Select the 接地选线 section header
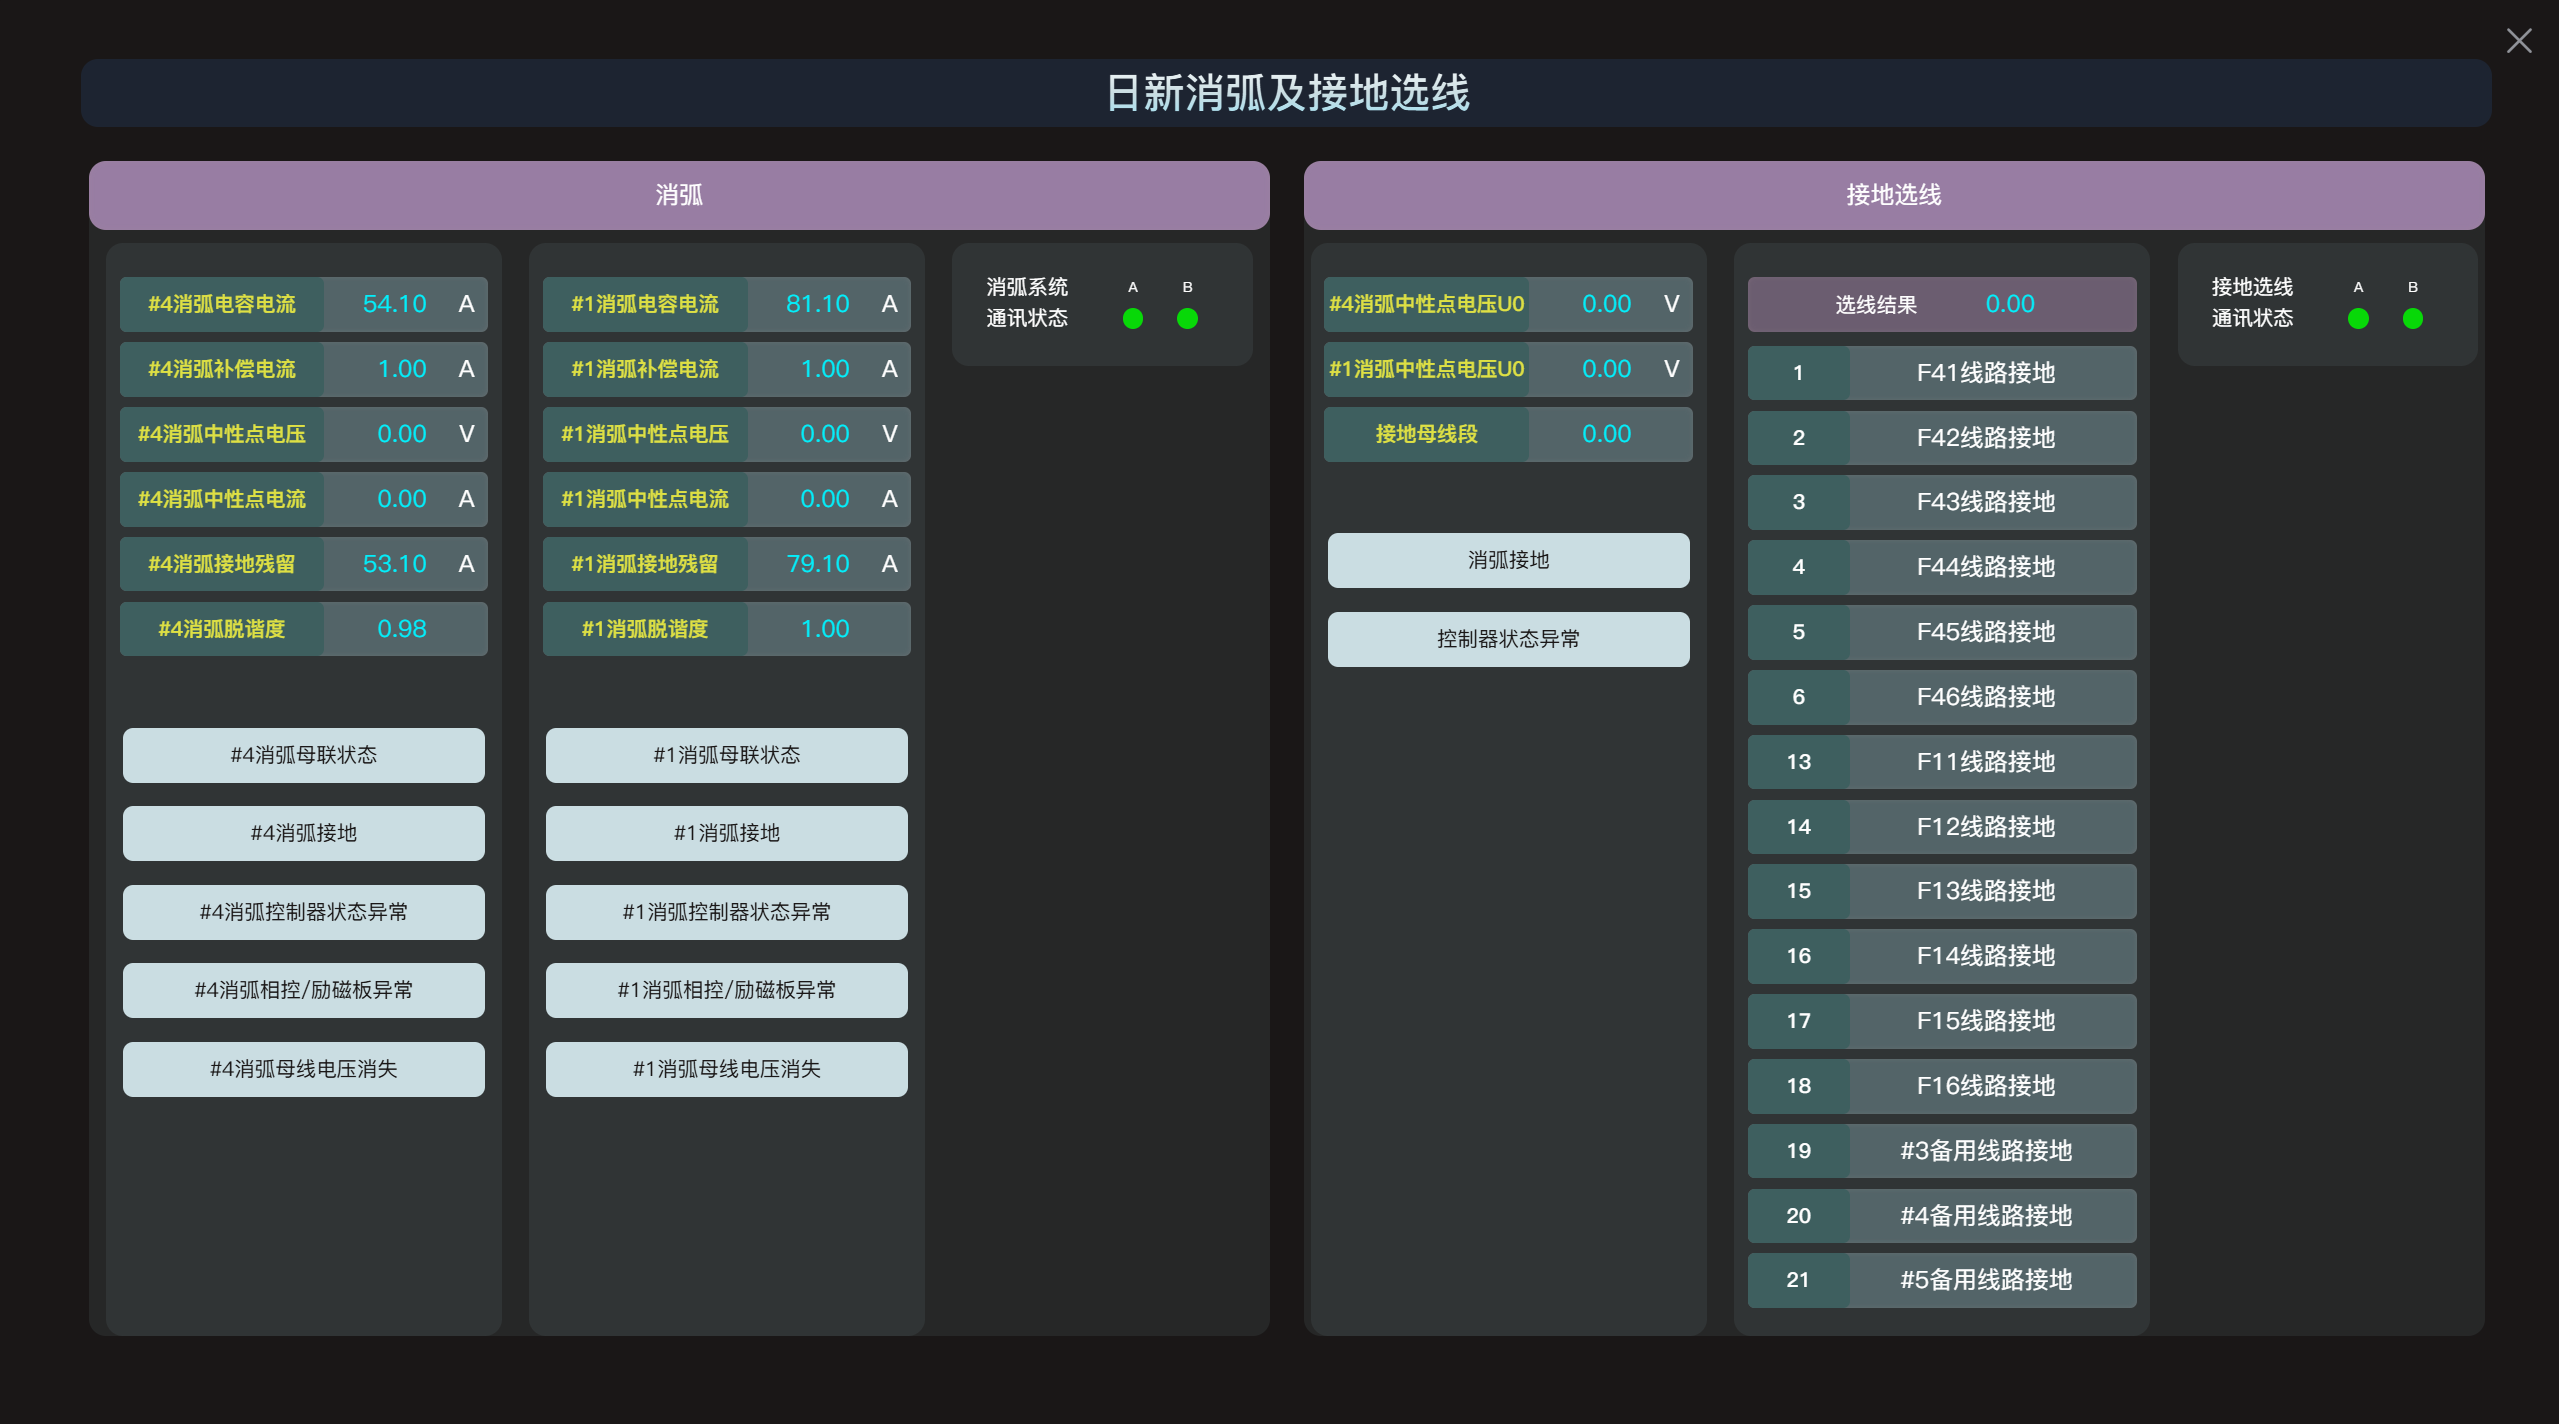Screen dimensions: 2559x1424 (1893, 195)
